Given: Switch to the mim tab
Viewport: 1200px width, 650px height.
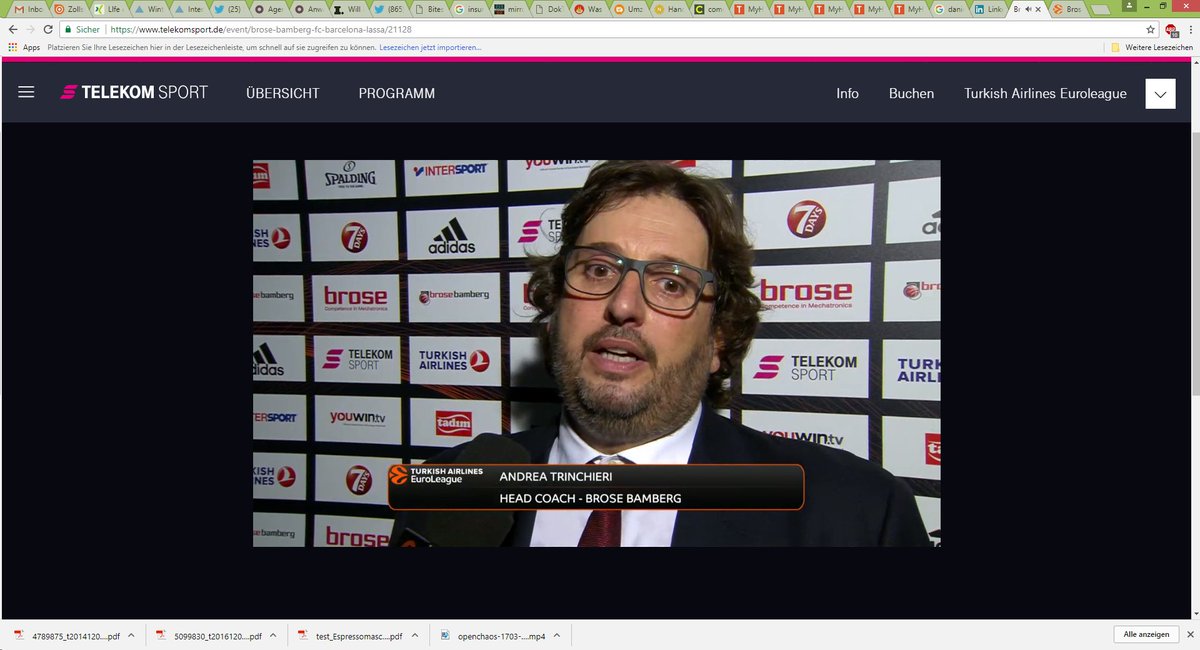Looking at the screenshot, I should pyautogui.click(x=510, y=9).
